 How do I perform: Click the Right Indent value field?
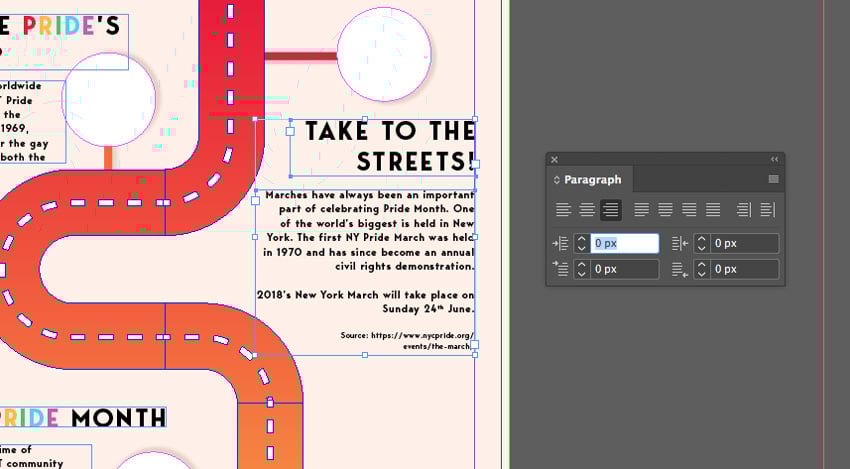pyautogui.click(x=744, y=243)
